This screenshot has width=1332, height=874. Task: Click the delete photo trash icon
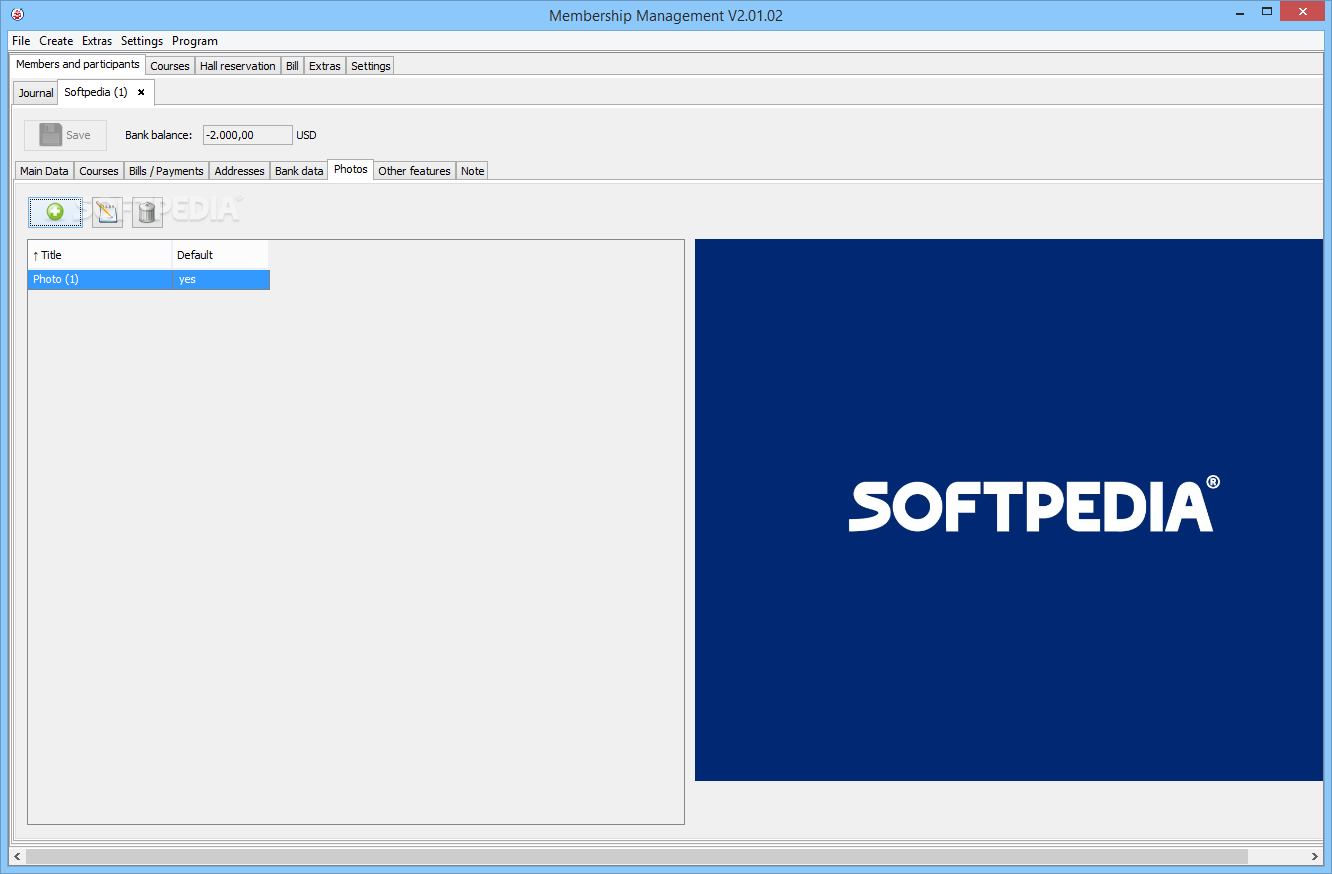(147, 212)
